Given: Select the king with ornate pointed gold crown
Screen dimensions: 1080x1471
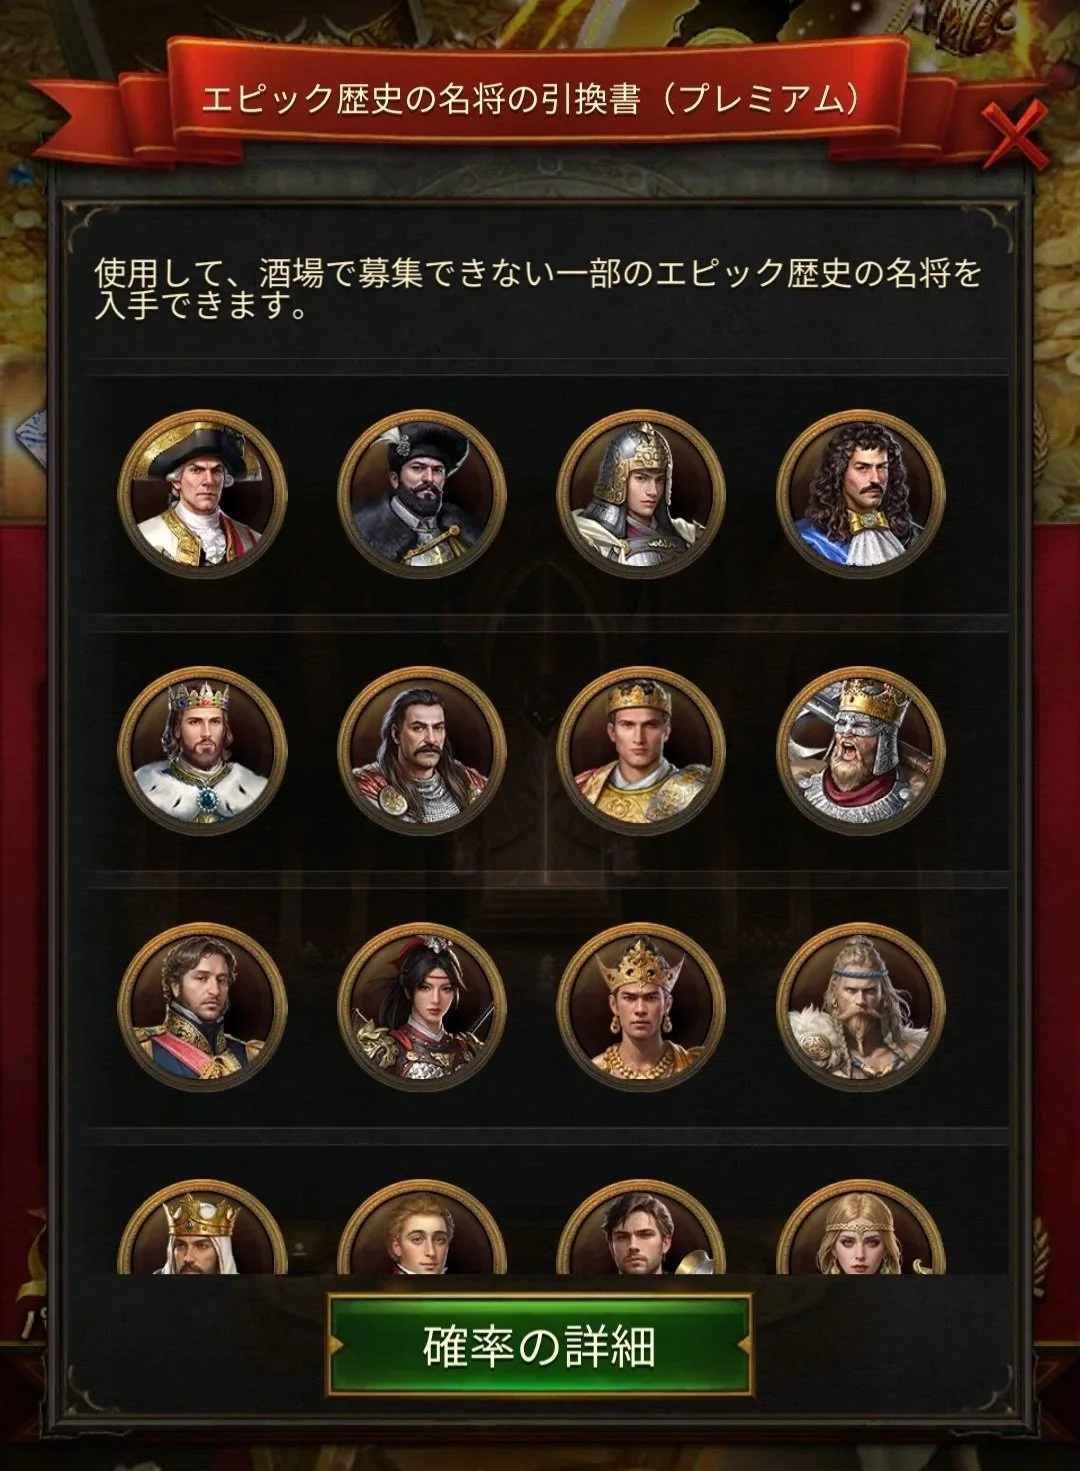Looking at the screenshot, I should [x=641, y=1007].
